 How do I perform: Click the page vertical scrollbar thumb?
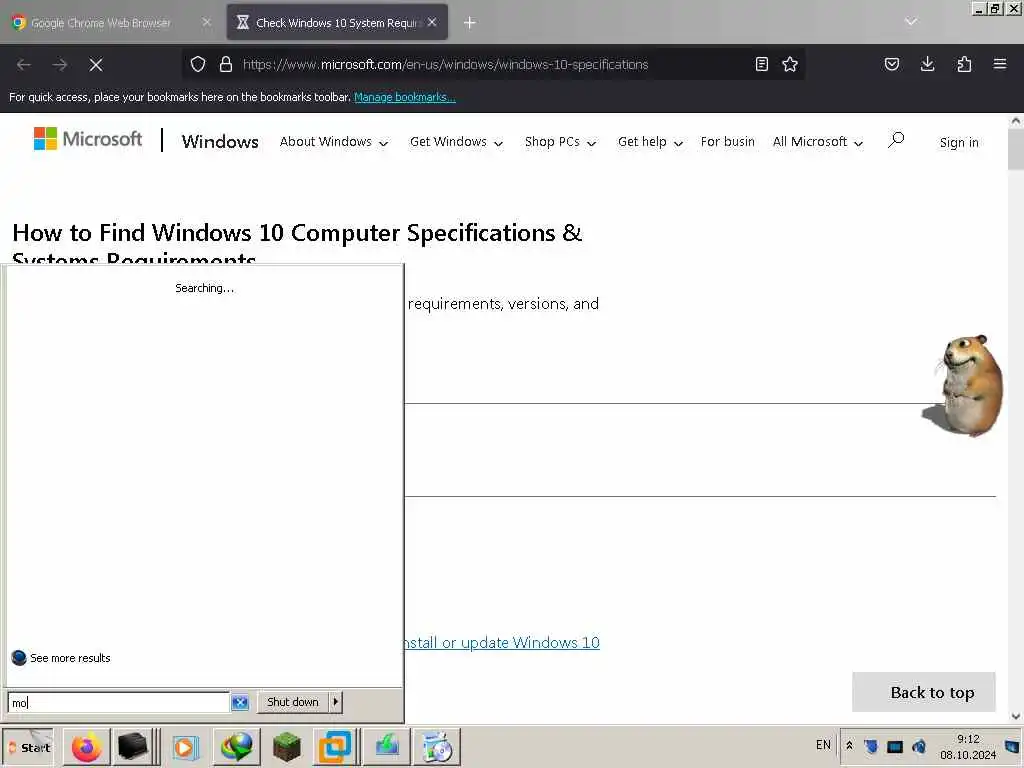tap(1016, 149)
